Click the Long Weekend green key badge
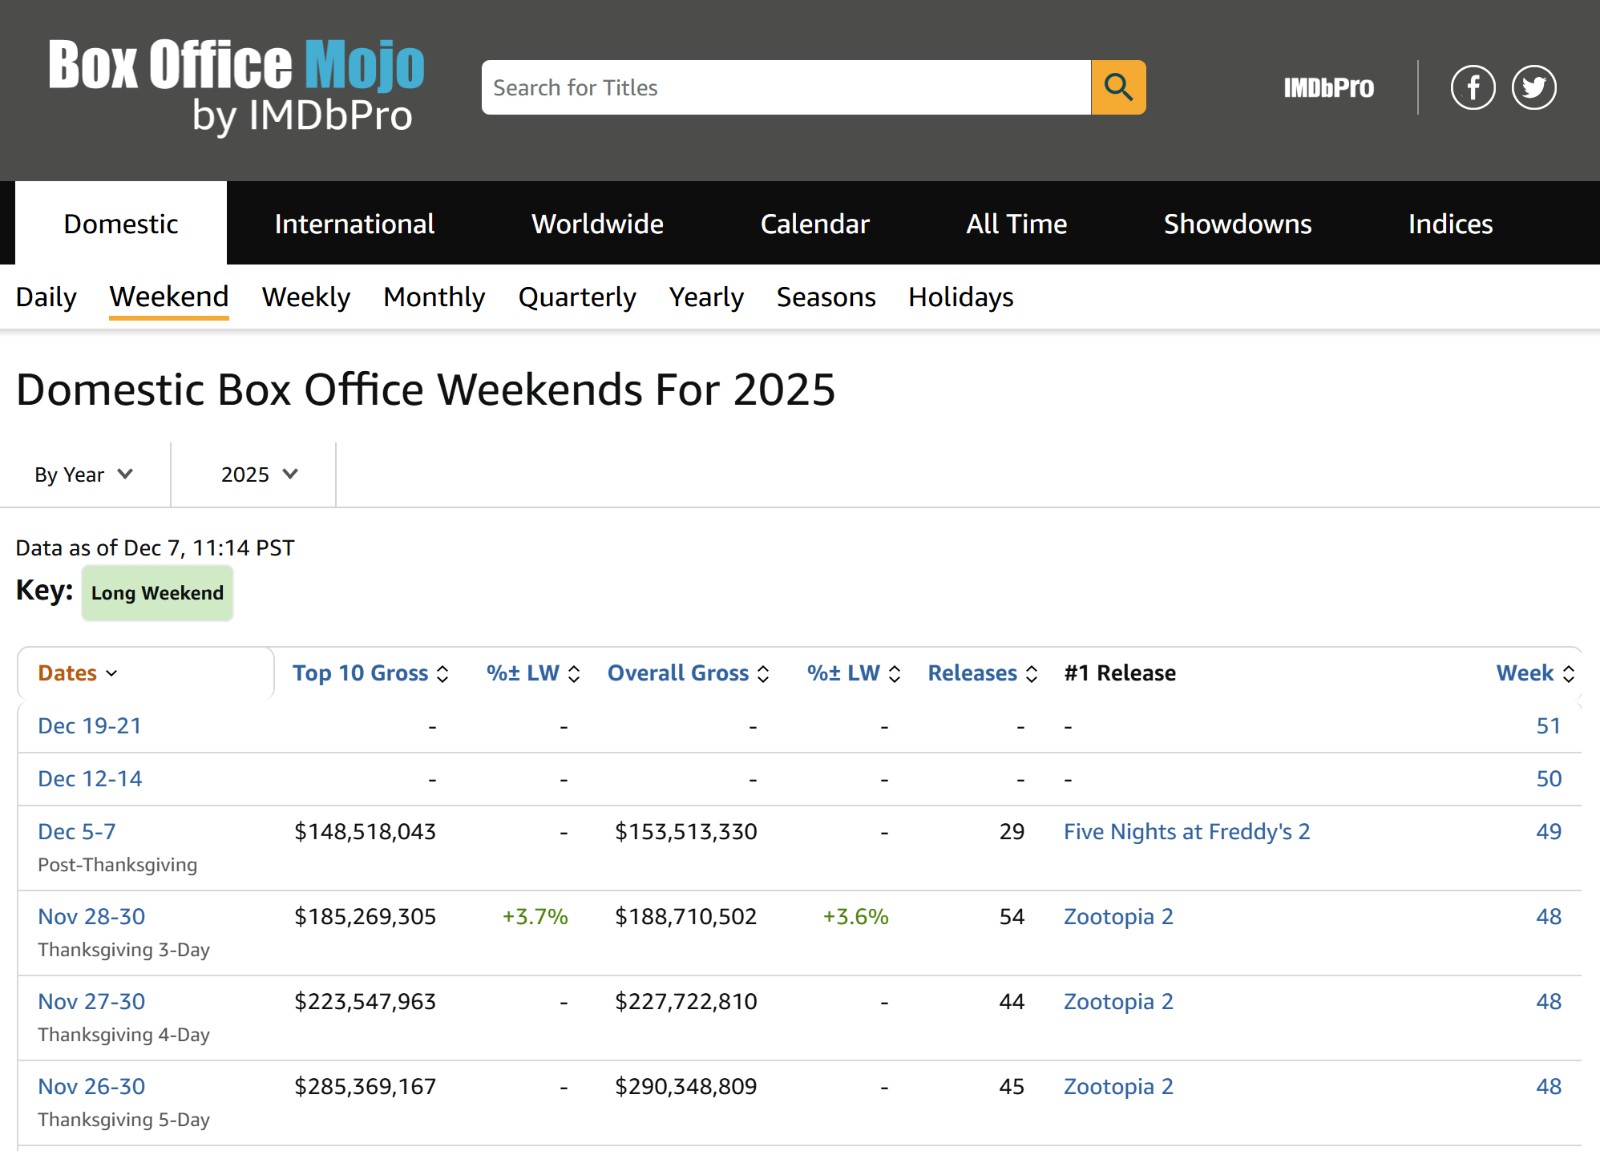This screenshot has width=1600, height=1151. pyautogui.click(x=157, y=593)
